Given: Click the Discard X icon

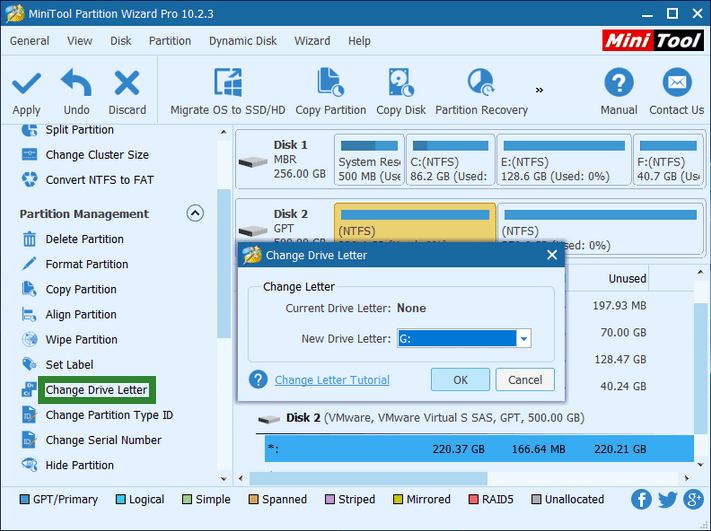Looking at the screenshot, I should (127, 83).
